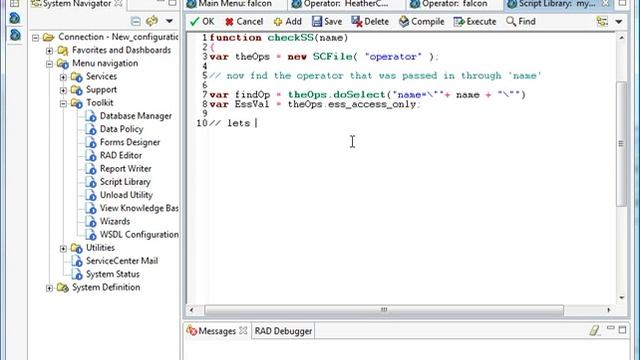Open Forms Designer
640x360 pixels.
(130, 142)
